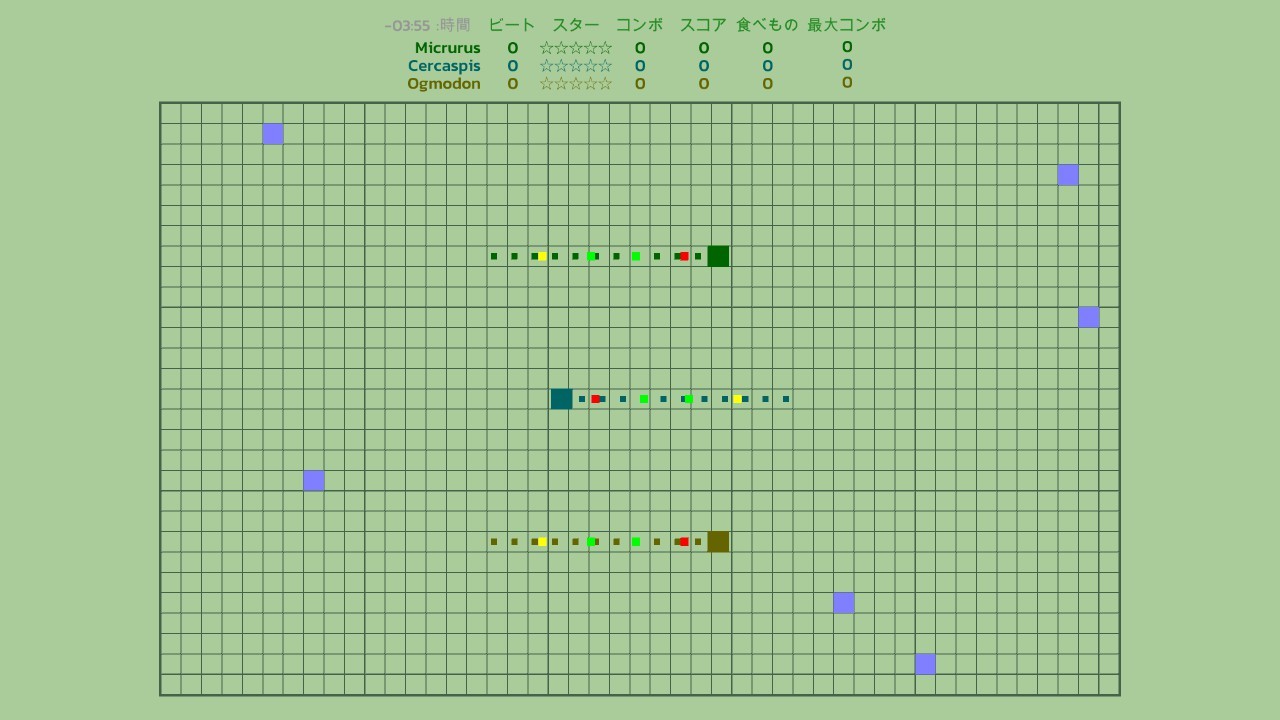The height and width of the screenshot is (720, 1280).
Task: Click the Micrurus player name
Action: (448, 48)
